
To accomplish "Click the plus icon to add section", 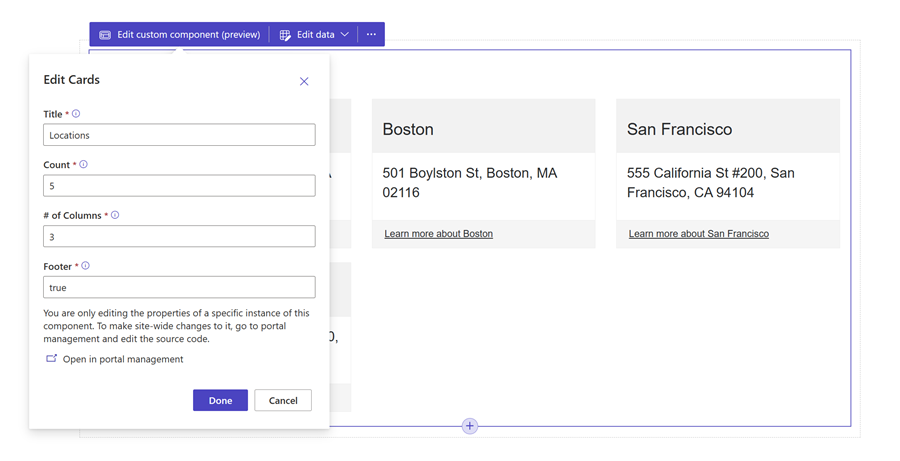I will coord(470,426).
